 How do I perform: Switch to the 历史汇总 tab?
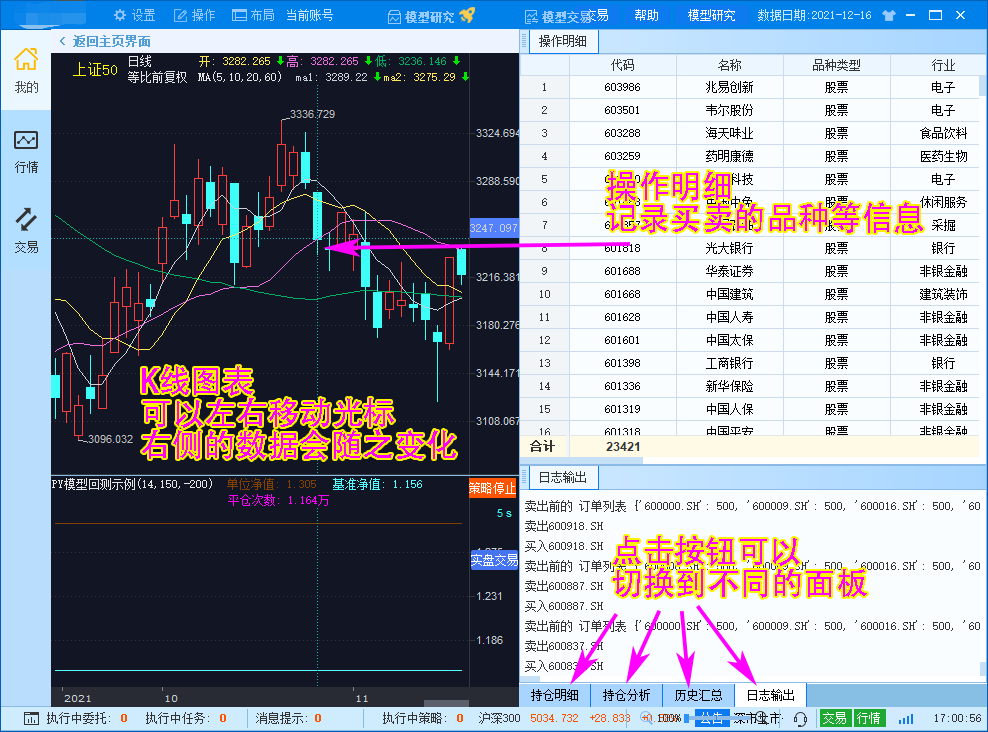tap(698, 695)
